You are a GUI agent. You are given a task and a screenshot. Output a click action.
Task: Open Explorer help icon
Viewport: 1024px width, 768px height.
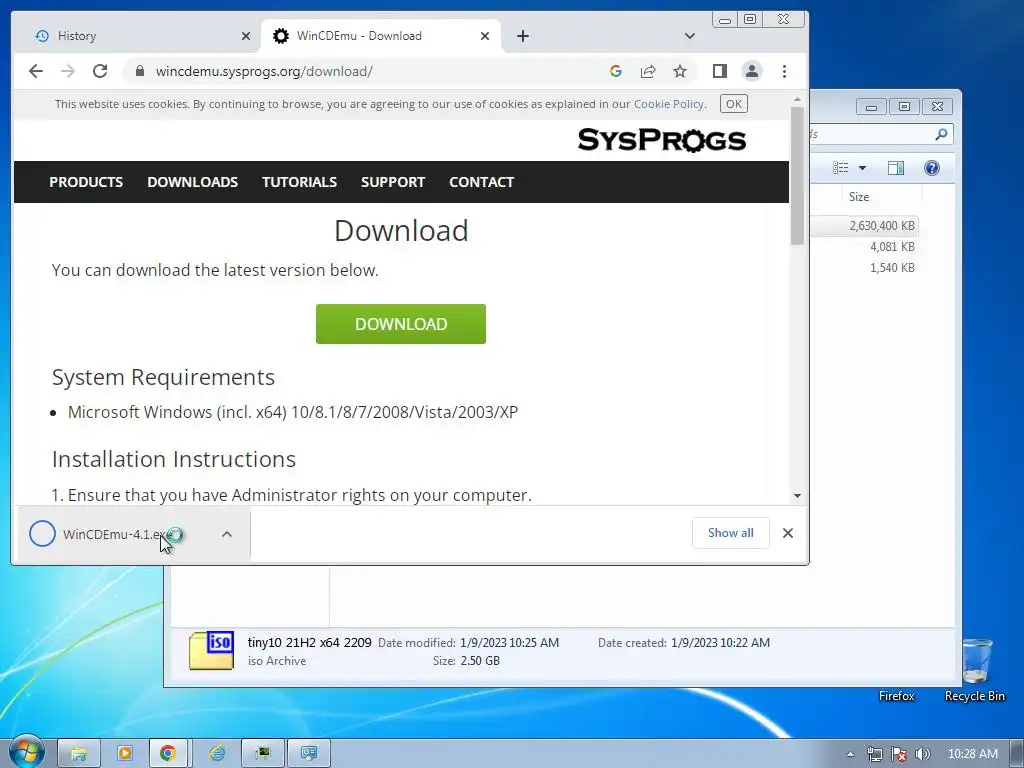(931, 168)
